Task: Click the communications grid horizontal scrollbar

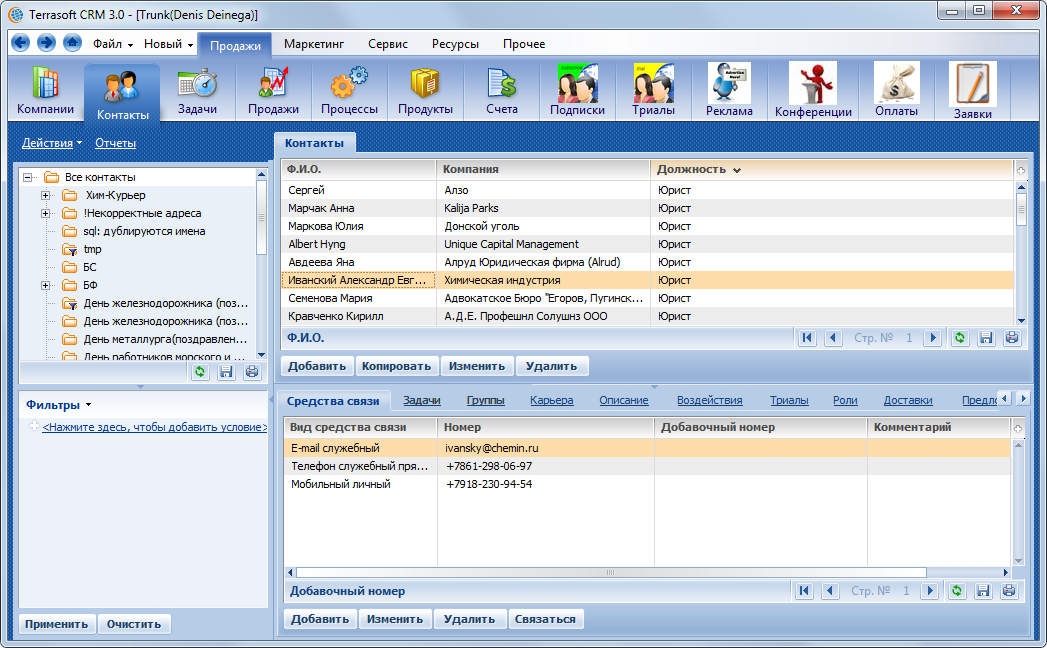Action: click(611, 573)
